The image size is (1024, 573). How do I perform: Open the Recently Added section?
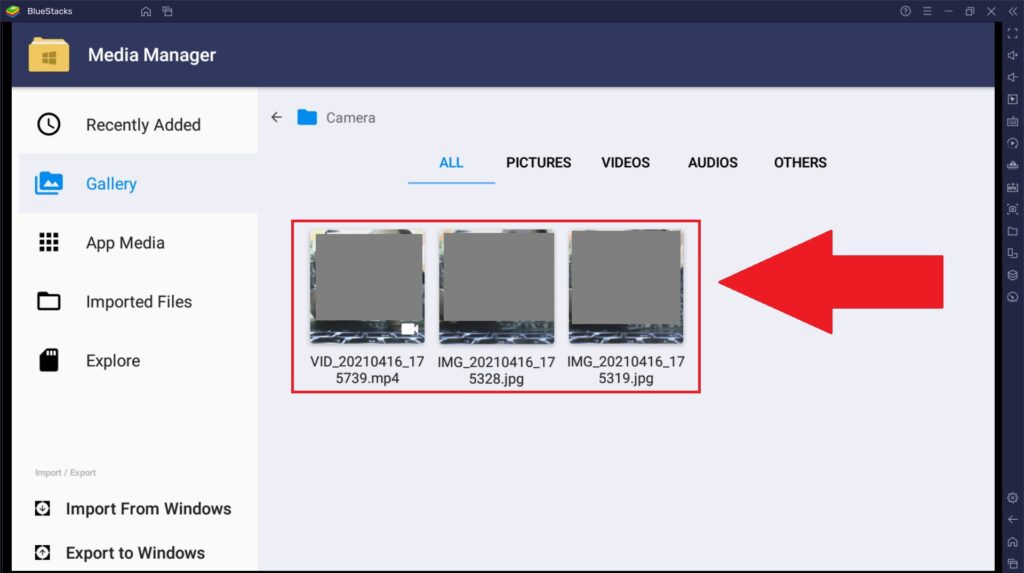pyautogui.click(x=142, y=125)
